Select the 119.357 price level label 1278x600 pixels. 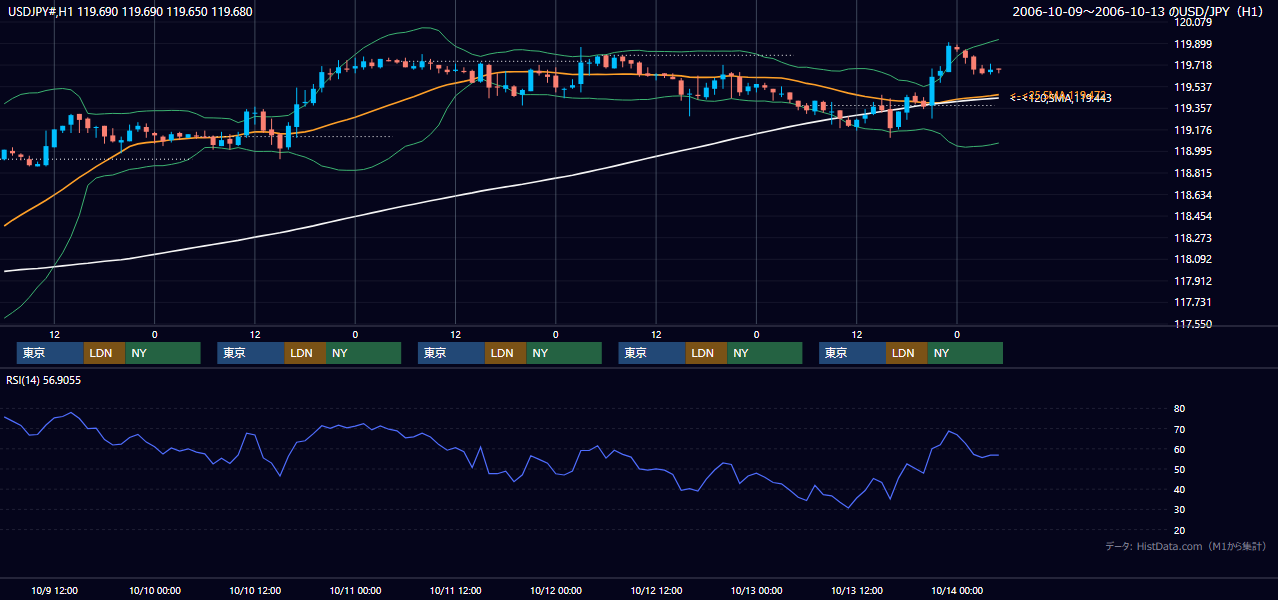1192,108
